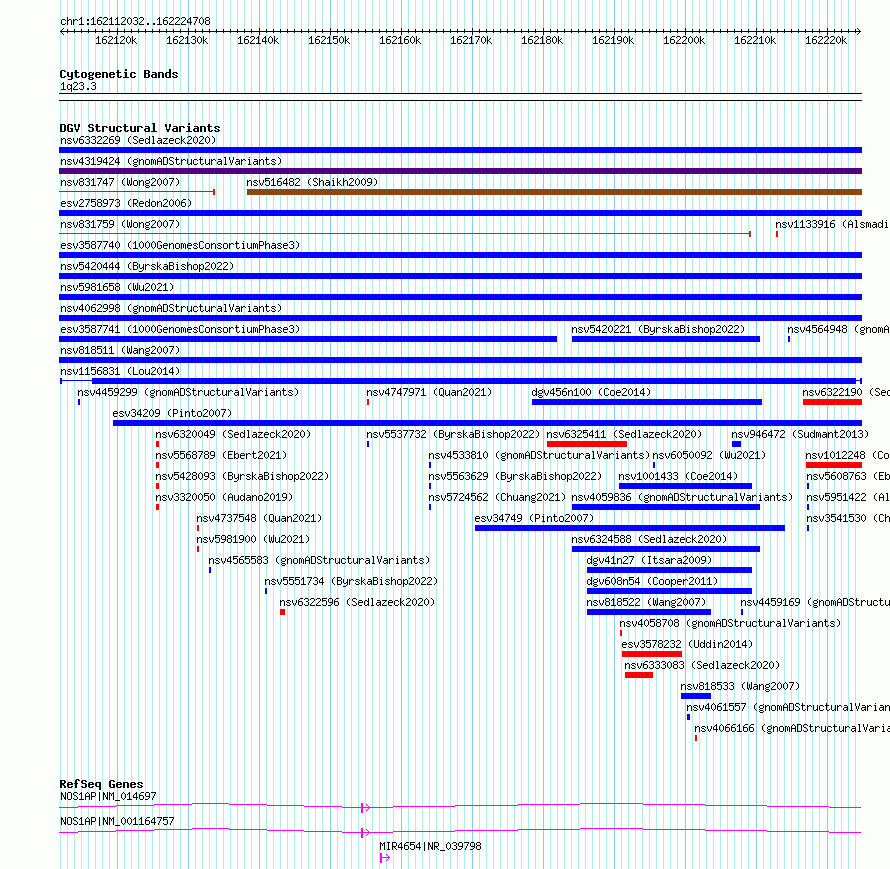Click the 1q23.3 cytogenetic band label

pos(78,86)
